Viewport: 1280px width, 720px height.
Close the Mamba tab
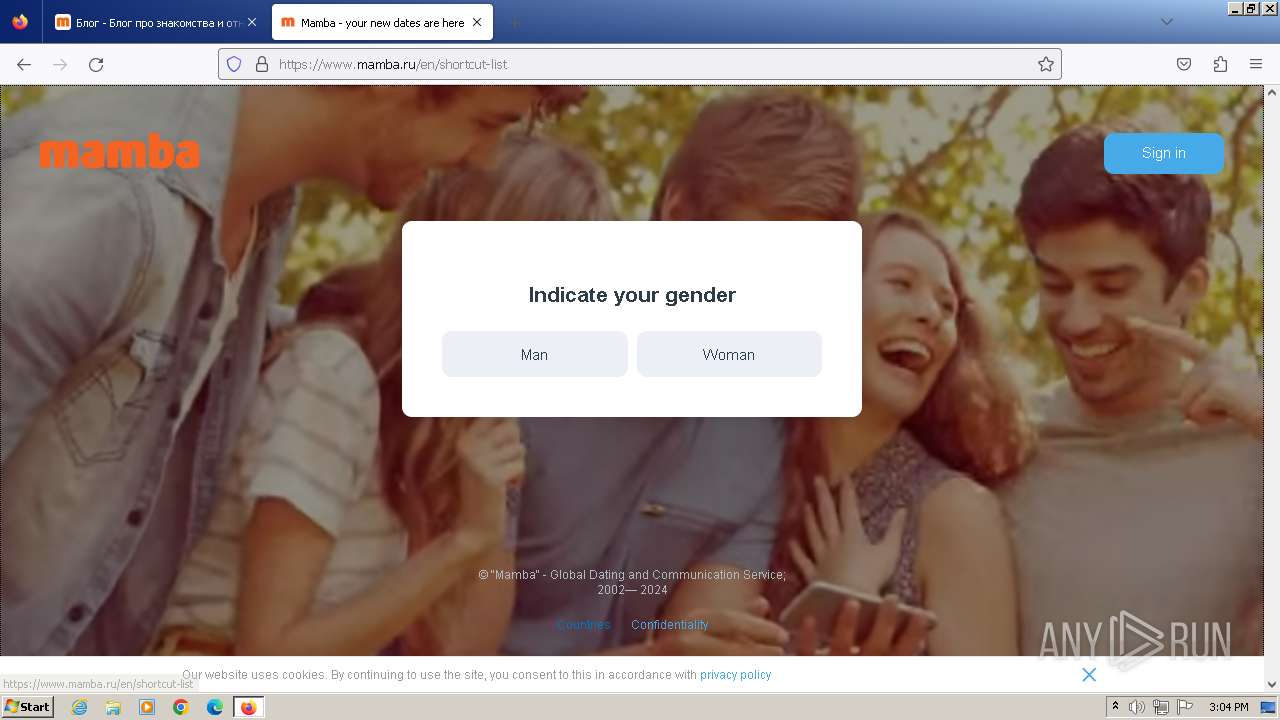477,22
